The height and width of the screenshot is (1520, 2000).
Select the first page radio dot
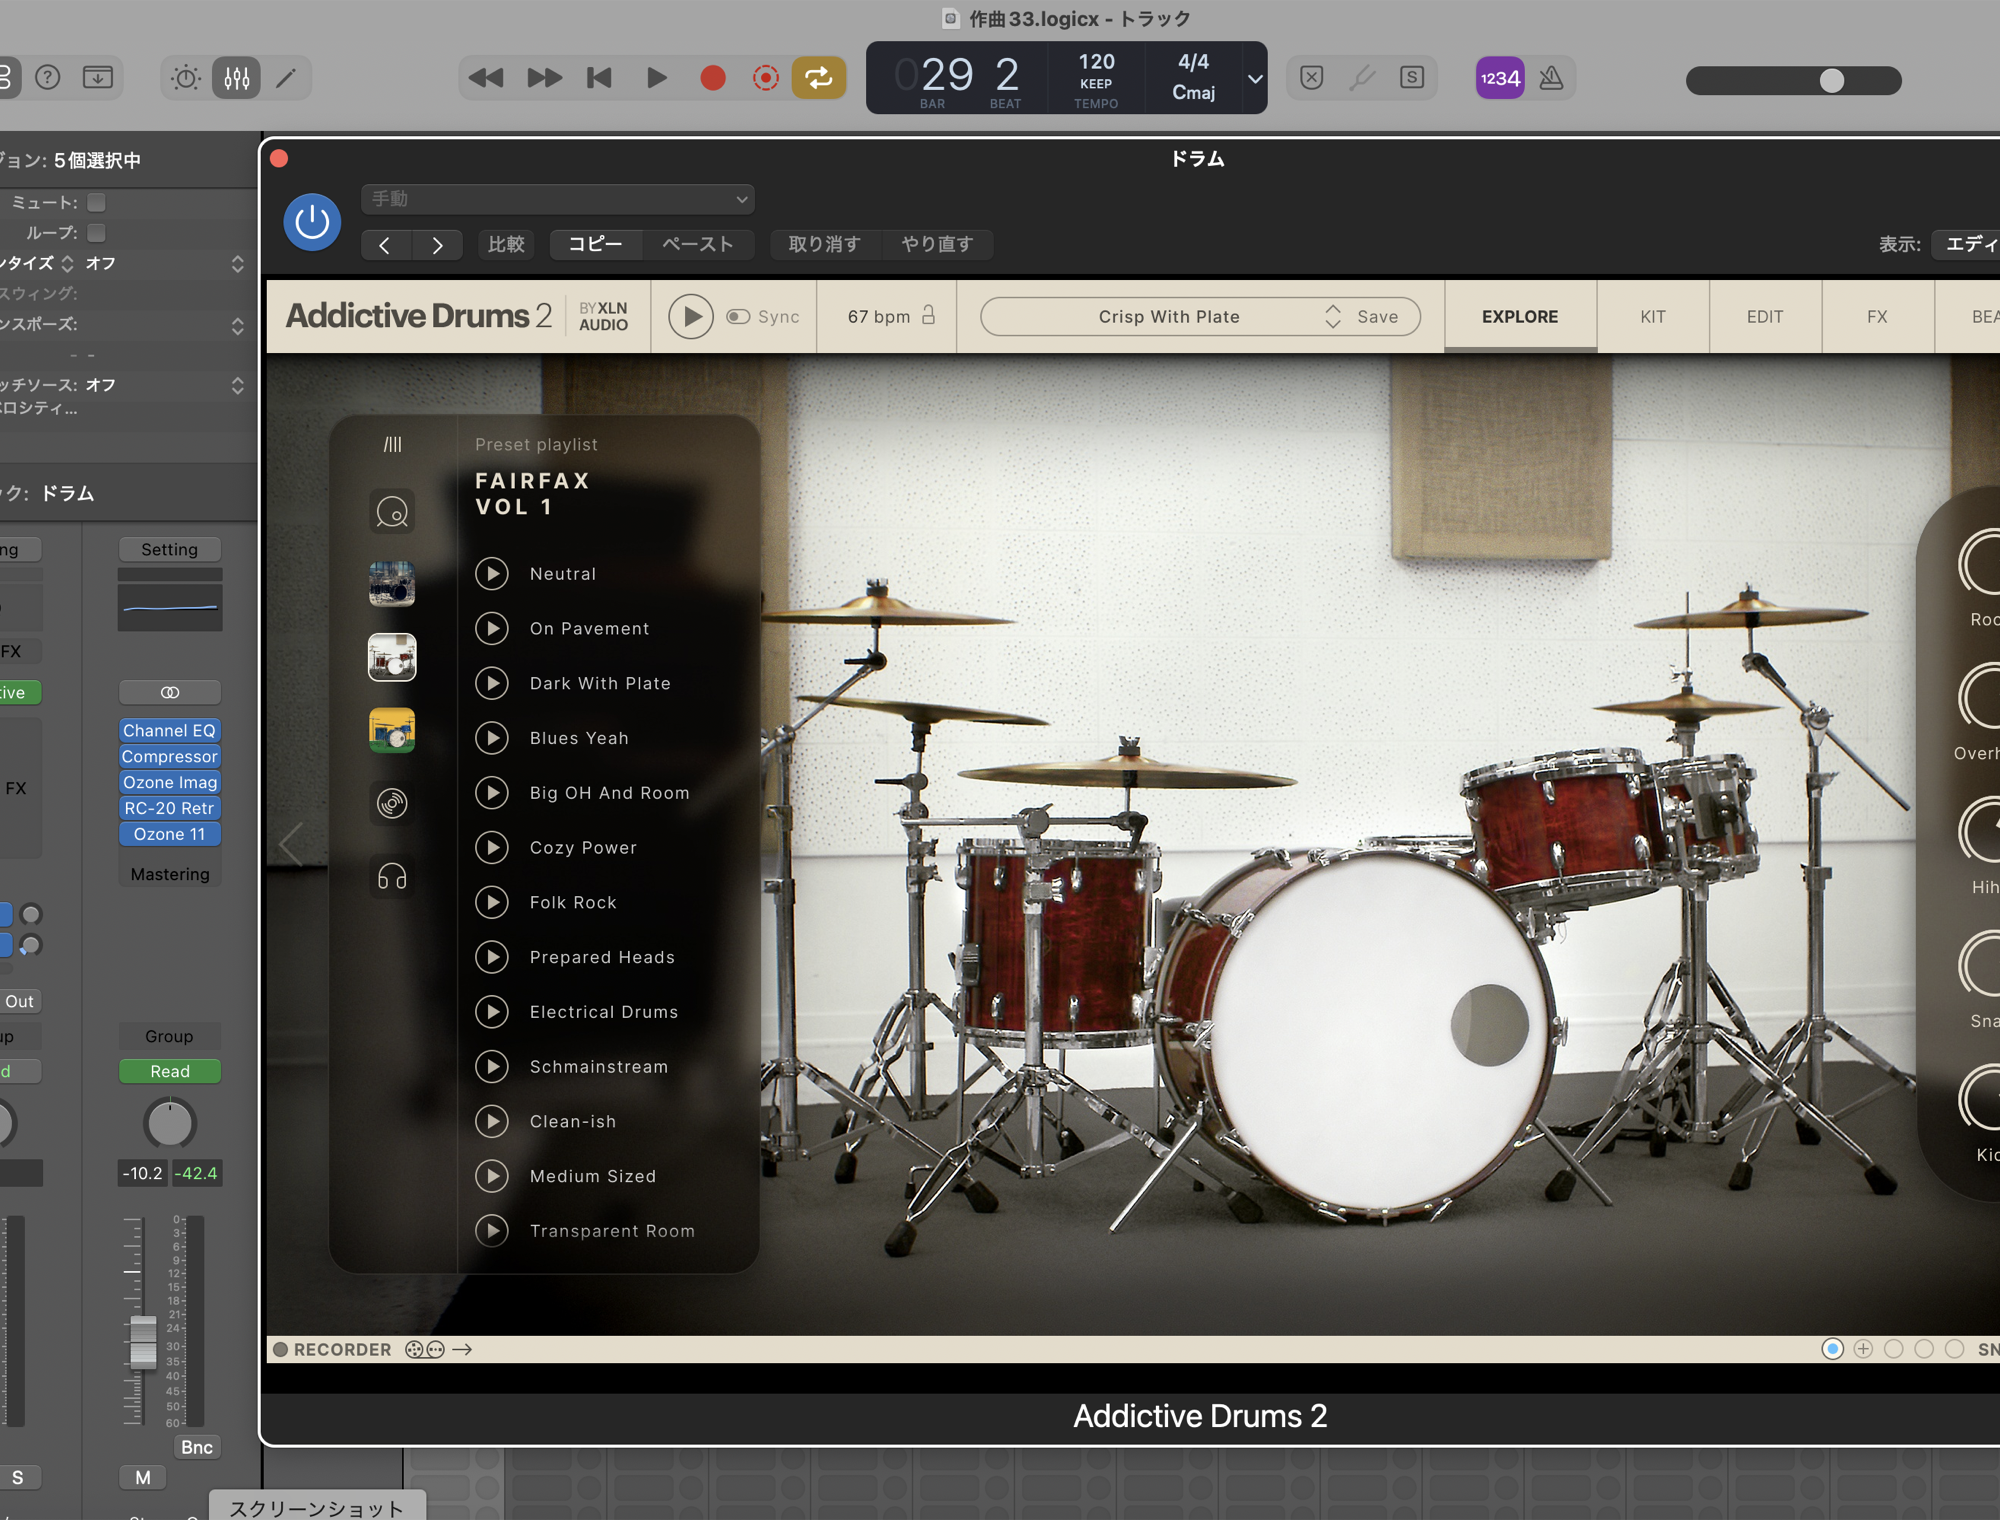pyautogui.click(x=1832, y=1349)
